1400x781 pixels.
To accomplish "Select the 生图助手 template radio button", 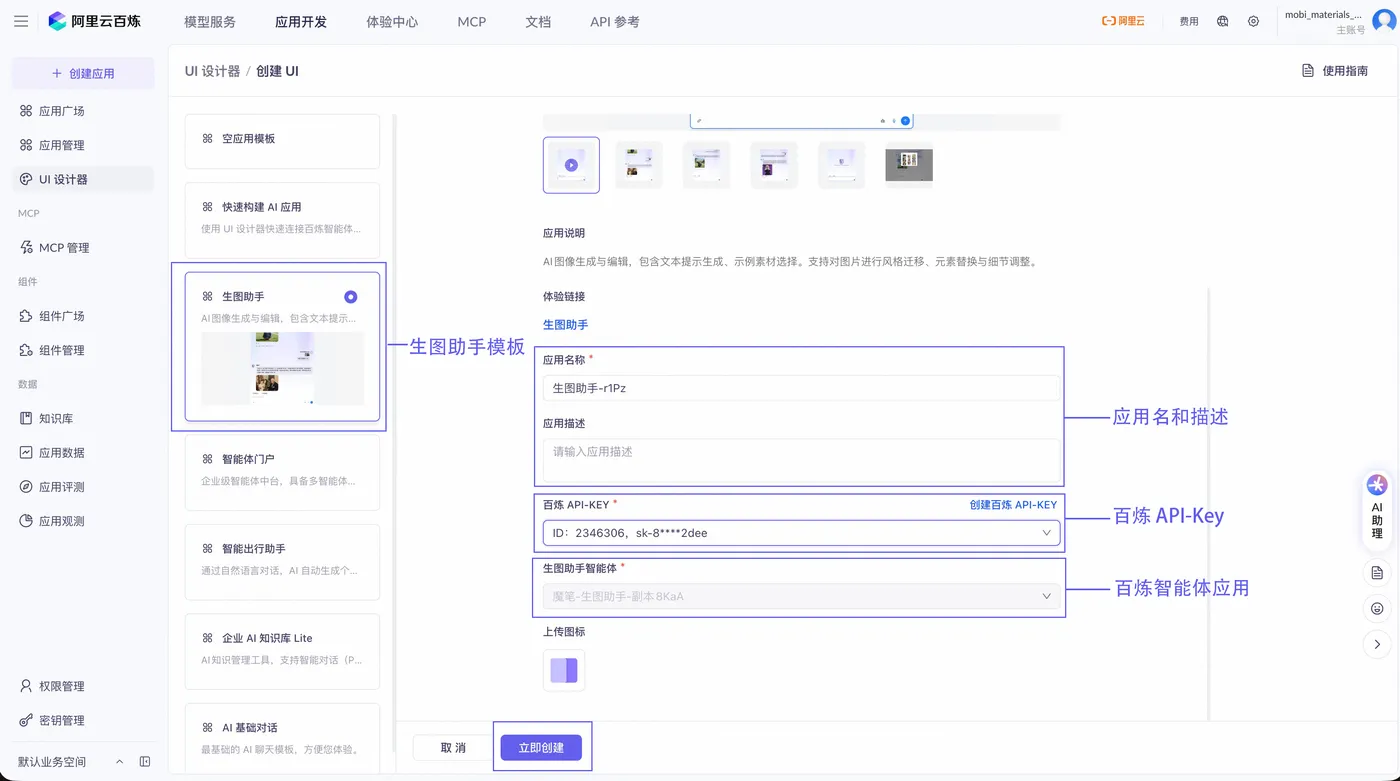I will click(x=350, y=297).
